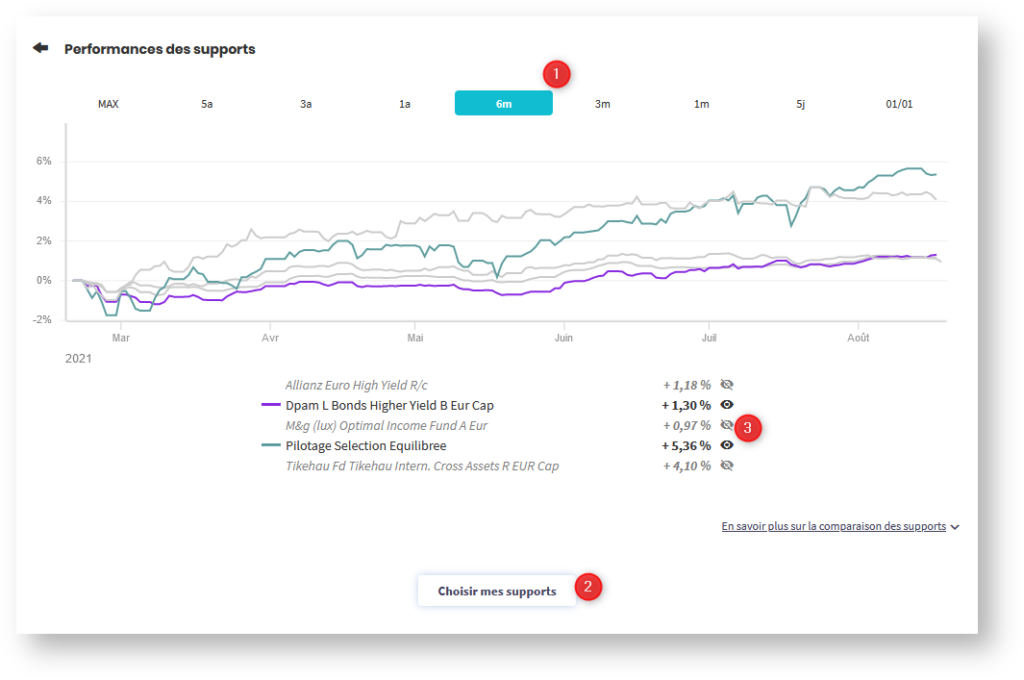Screen dimensions: 1024x680
Task: Select the 5j period tab
Action: (801, 104)
